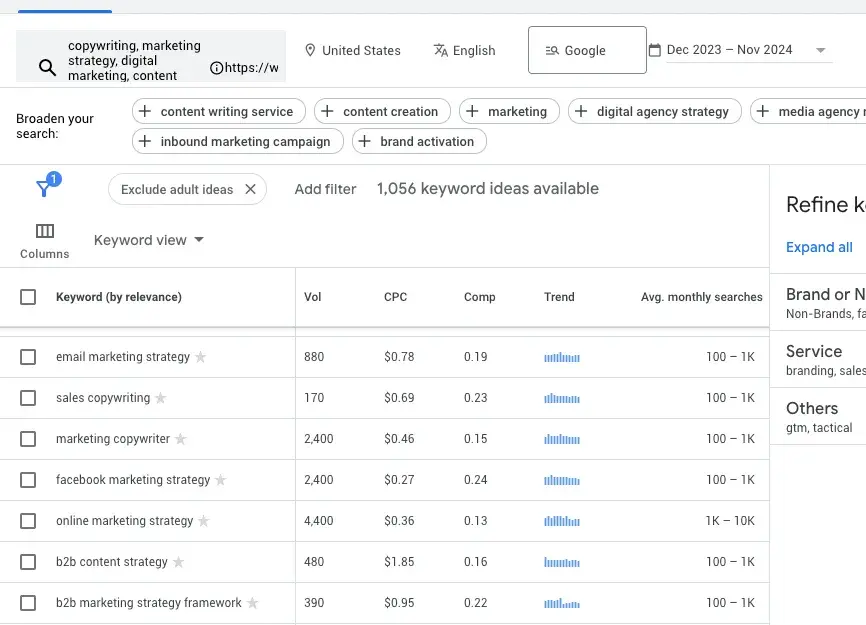Change the English language setting
The width and height of the screenshot is (866, 625).
464,50
